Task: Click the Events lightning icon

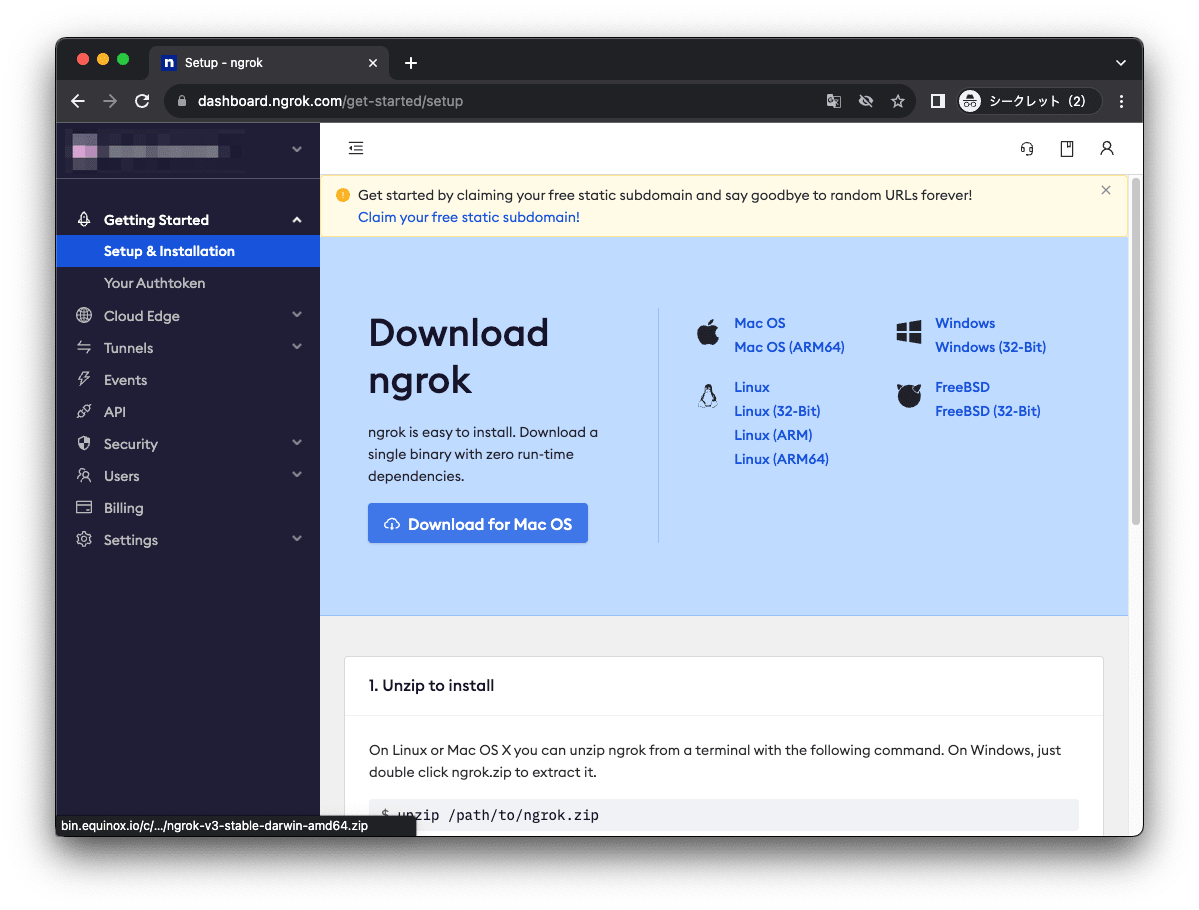Action: click(84, 379)
